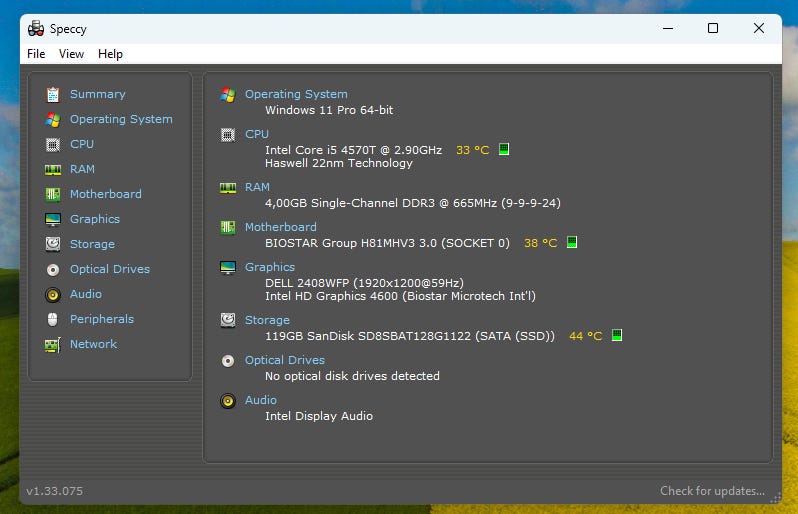Click the 119GB SanDisk SSD text
The image size is (798, 514).
pos(410,336)
